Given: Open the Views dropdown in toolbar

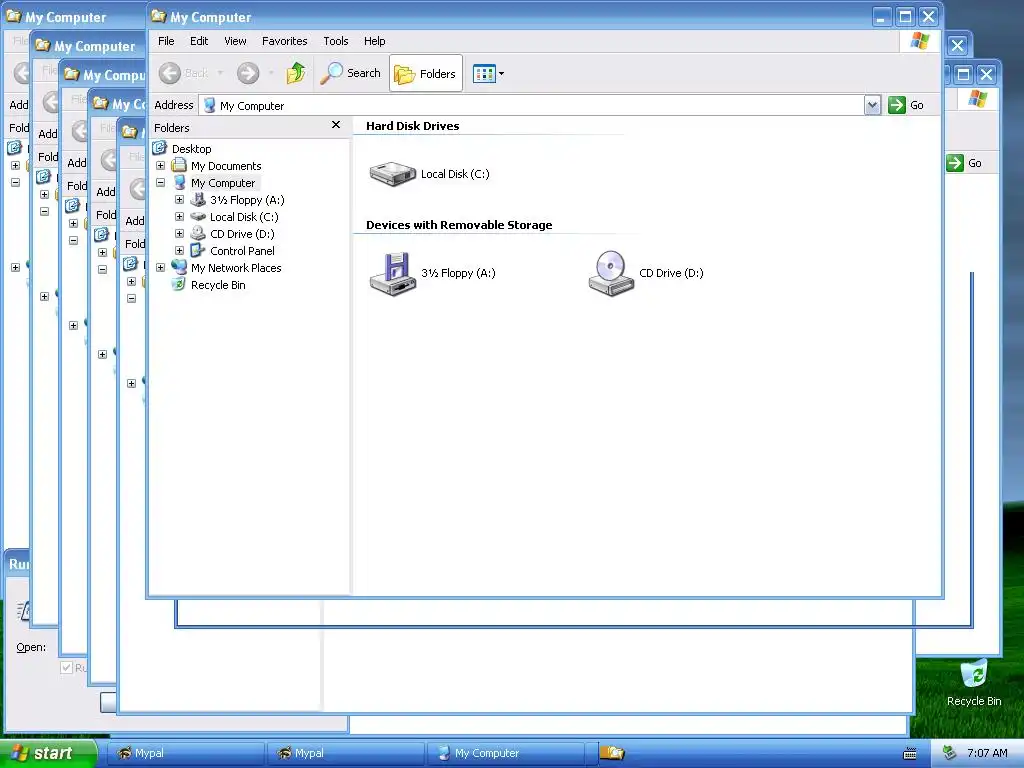Looking at the screenshot, I should [x=488, y=73].
